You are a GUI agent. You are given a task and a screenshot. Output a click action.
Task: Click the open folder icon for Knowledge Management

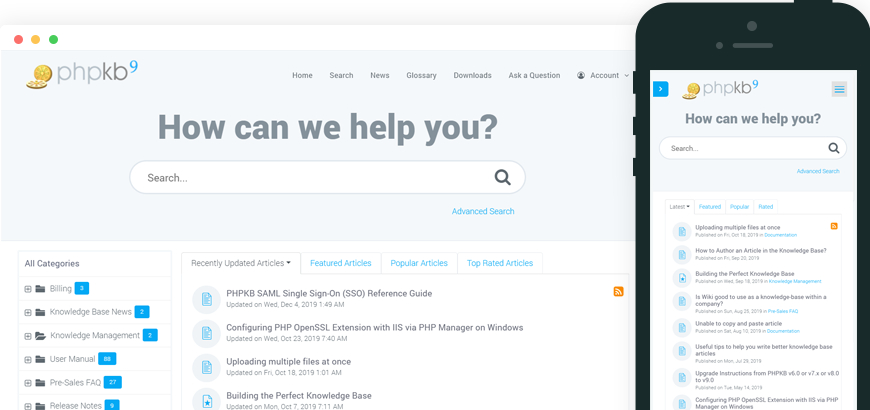pos(41,335)
